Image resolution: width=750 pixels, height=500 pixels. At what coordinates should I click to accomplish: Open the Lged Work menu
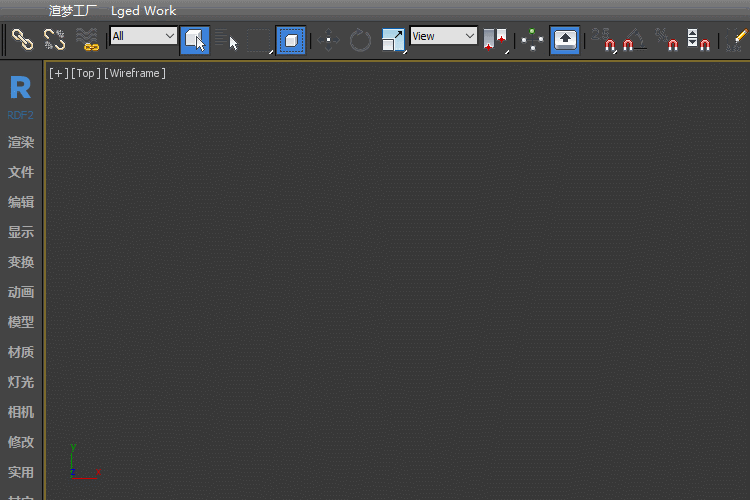coord(143,11)
